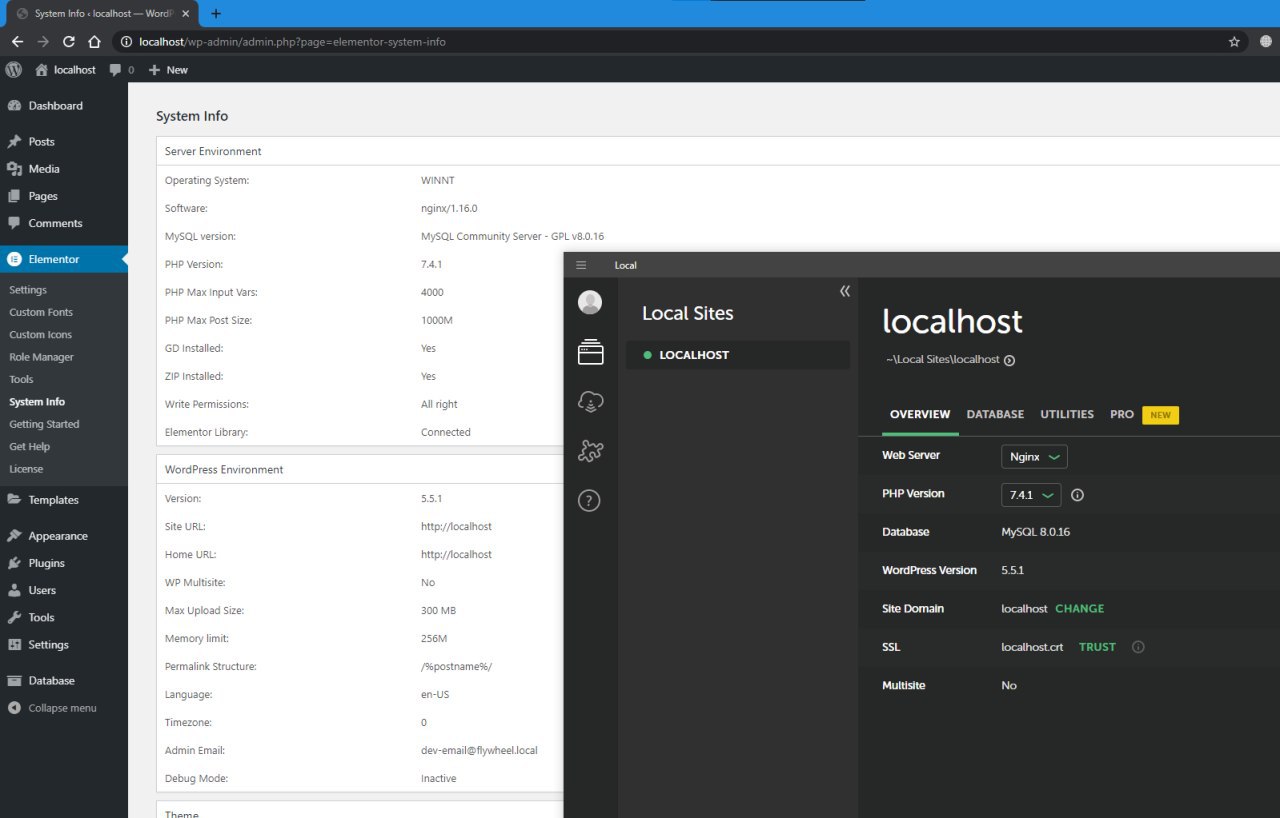Click the browser forward arrow
This screenshot has height=818, width=1280.
pos(43,42)
